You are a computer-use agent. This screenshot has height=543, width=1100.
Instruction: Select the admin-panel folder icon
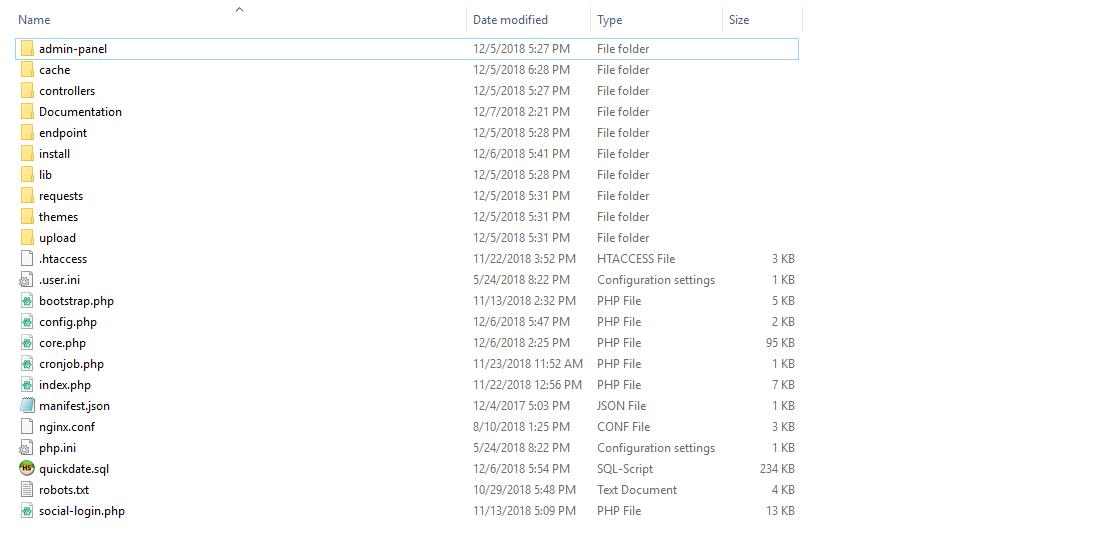27,49
